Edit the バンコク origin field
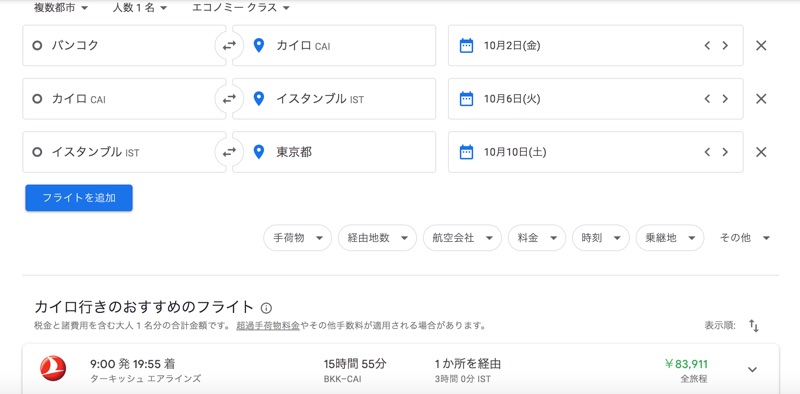The image size is (800, 394). click(x=124, y=45)
